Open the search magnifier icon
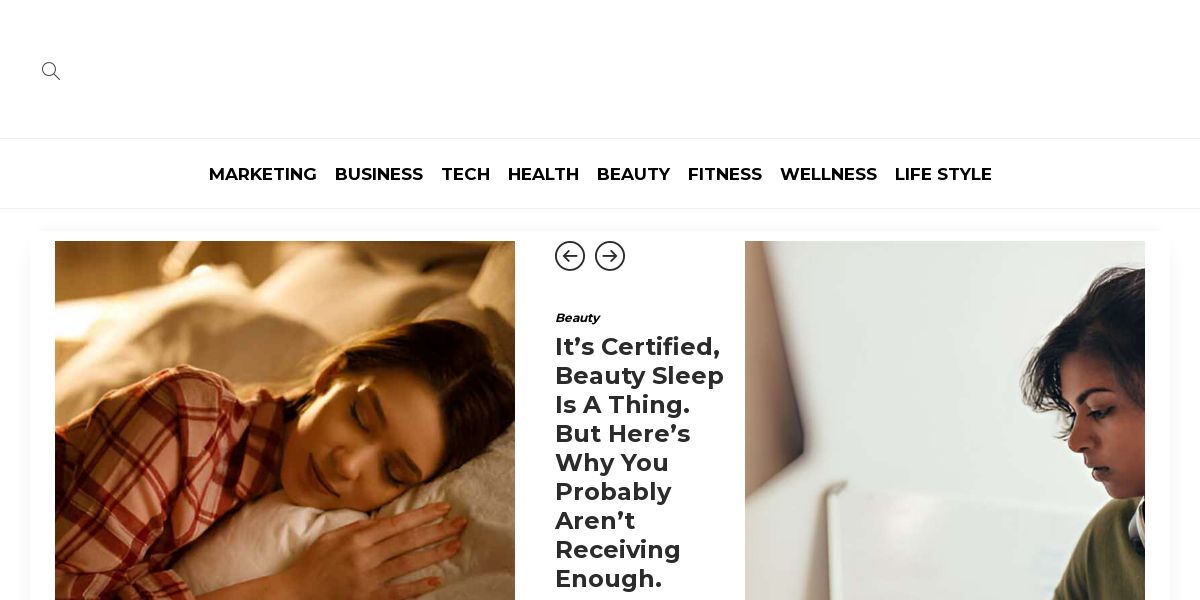 (51, 71)
